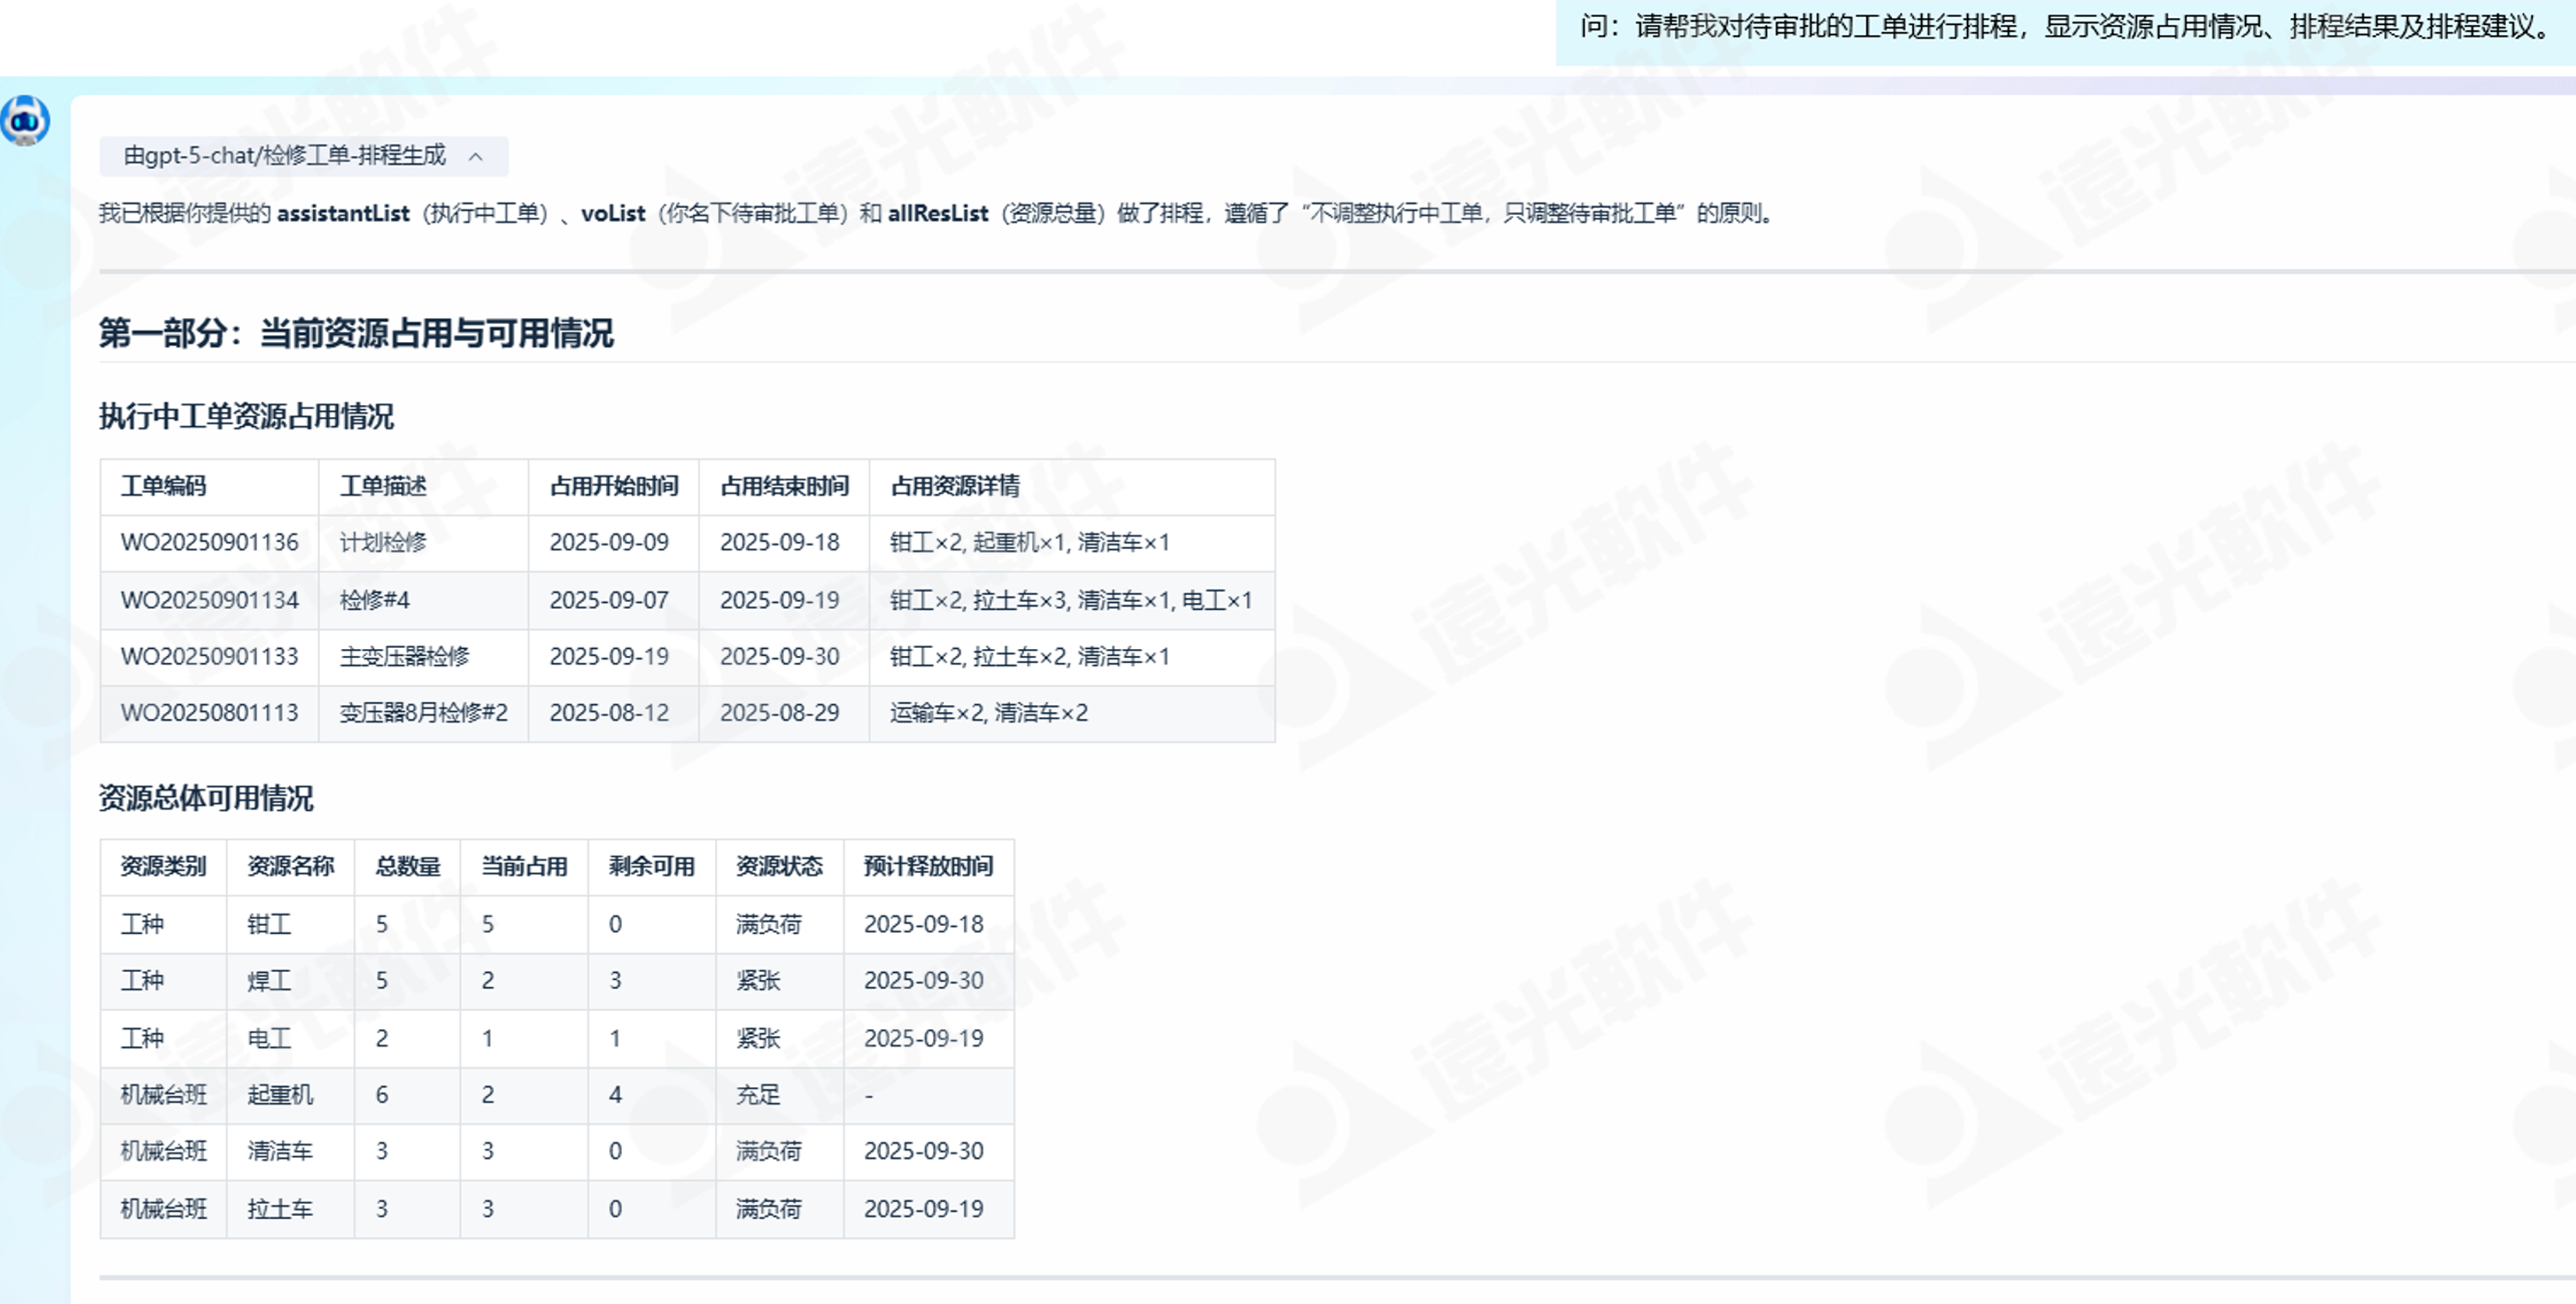Click the 焊工 resource name cell
2576x1304 pixels.
(x=267, y=981)
